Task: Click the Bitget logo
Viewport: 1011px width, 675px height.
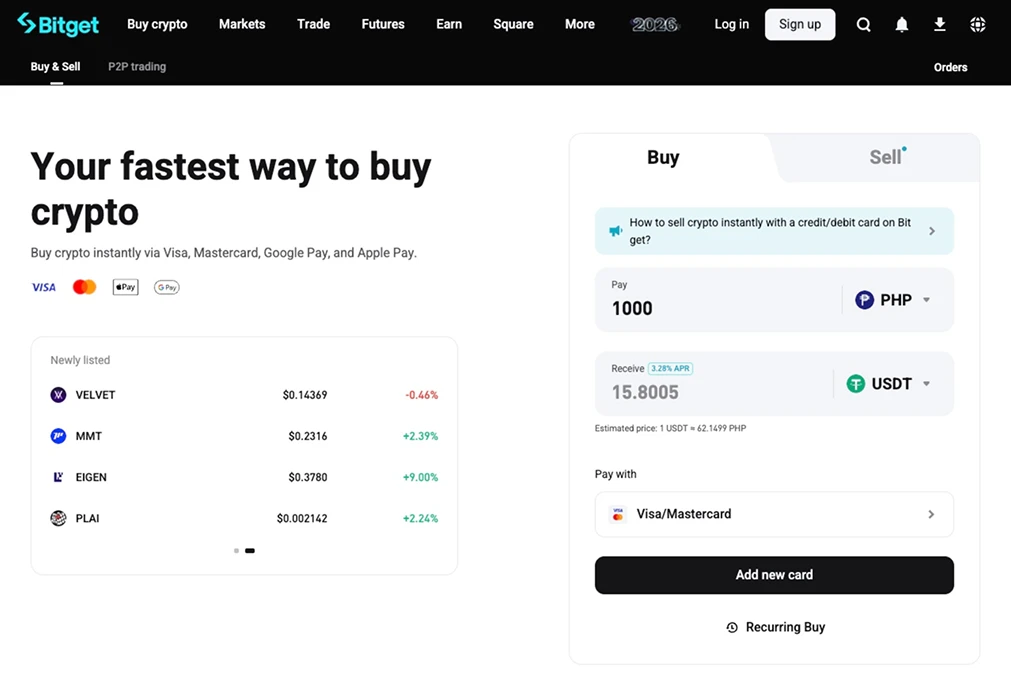Action: [x=58, y=24]
